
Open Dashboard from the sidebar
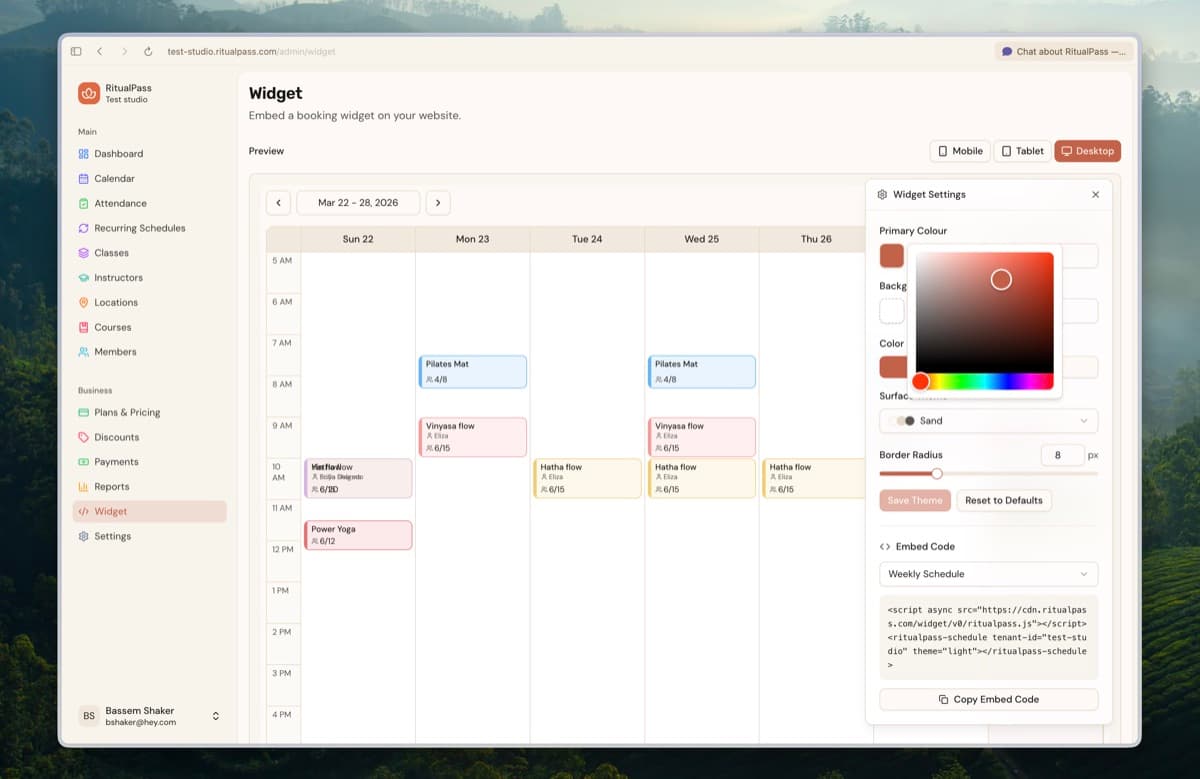(118, 154)
